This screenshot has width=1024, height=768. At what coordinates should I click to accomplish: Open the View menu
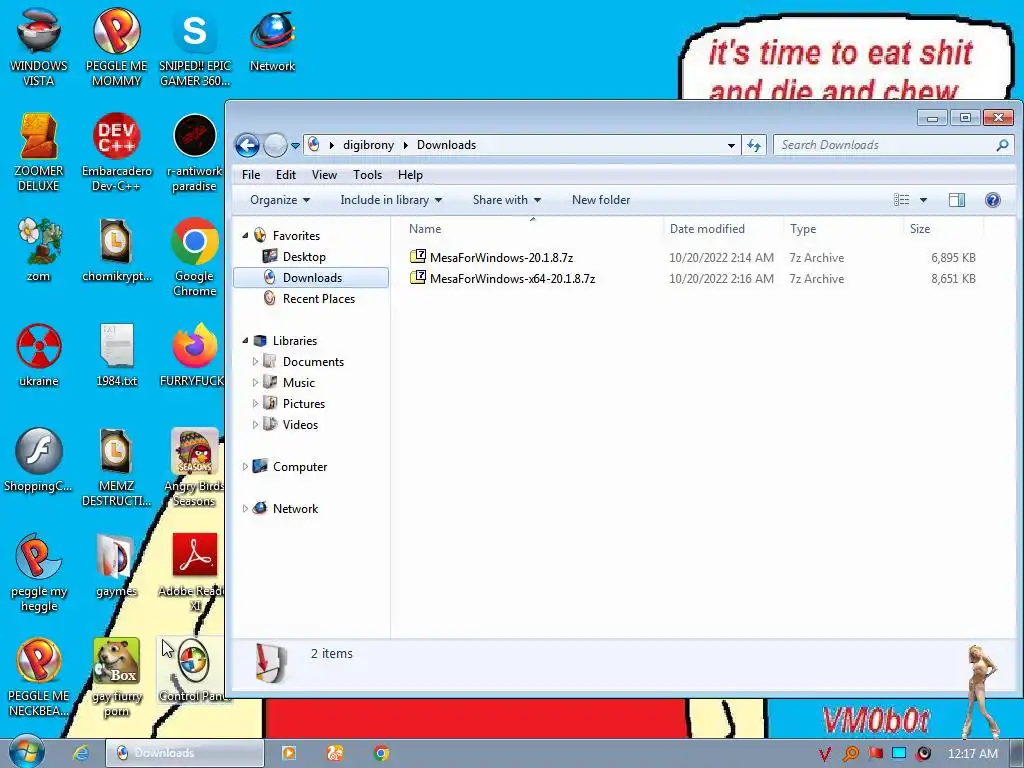[x=324, y=175]
